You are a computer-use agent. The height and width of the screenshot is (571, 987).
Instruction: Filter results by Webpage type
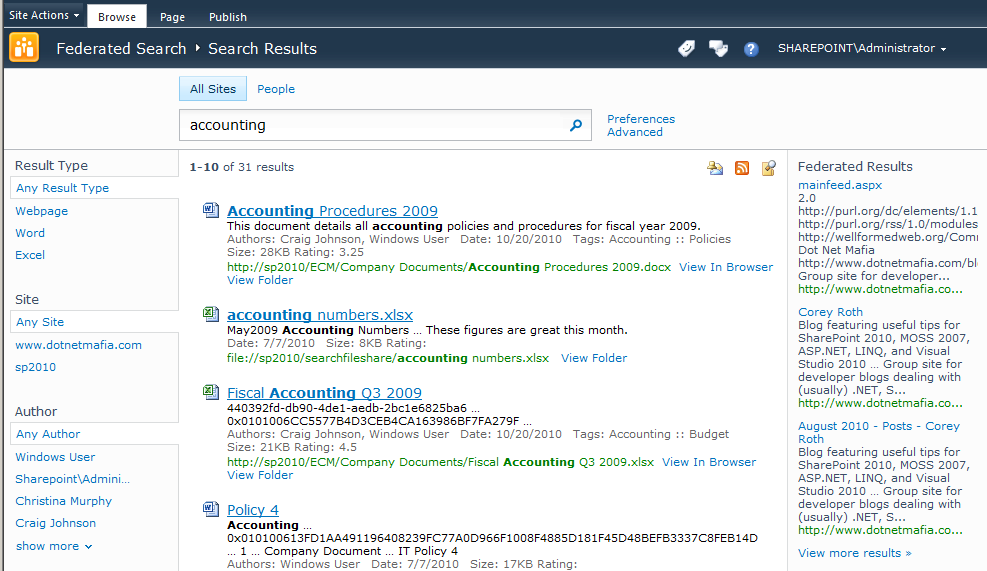(42, 211)
